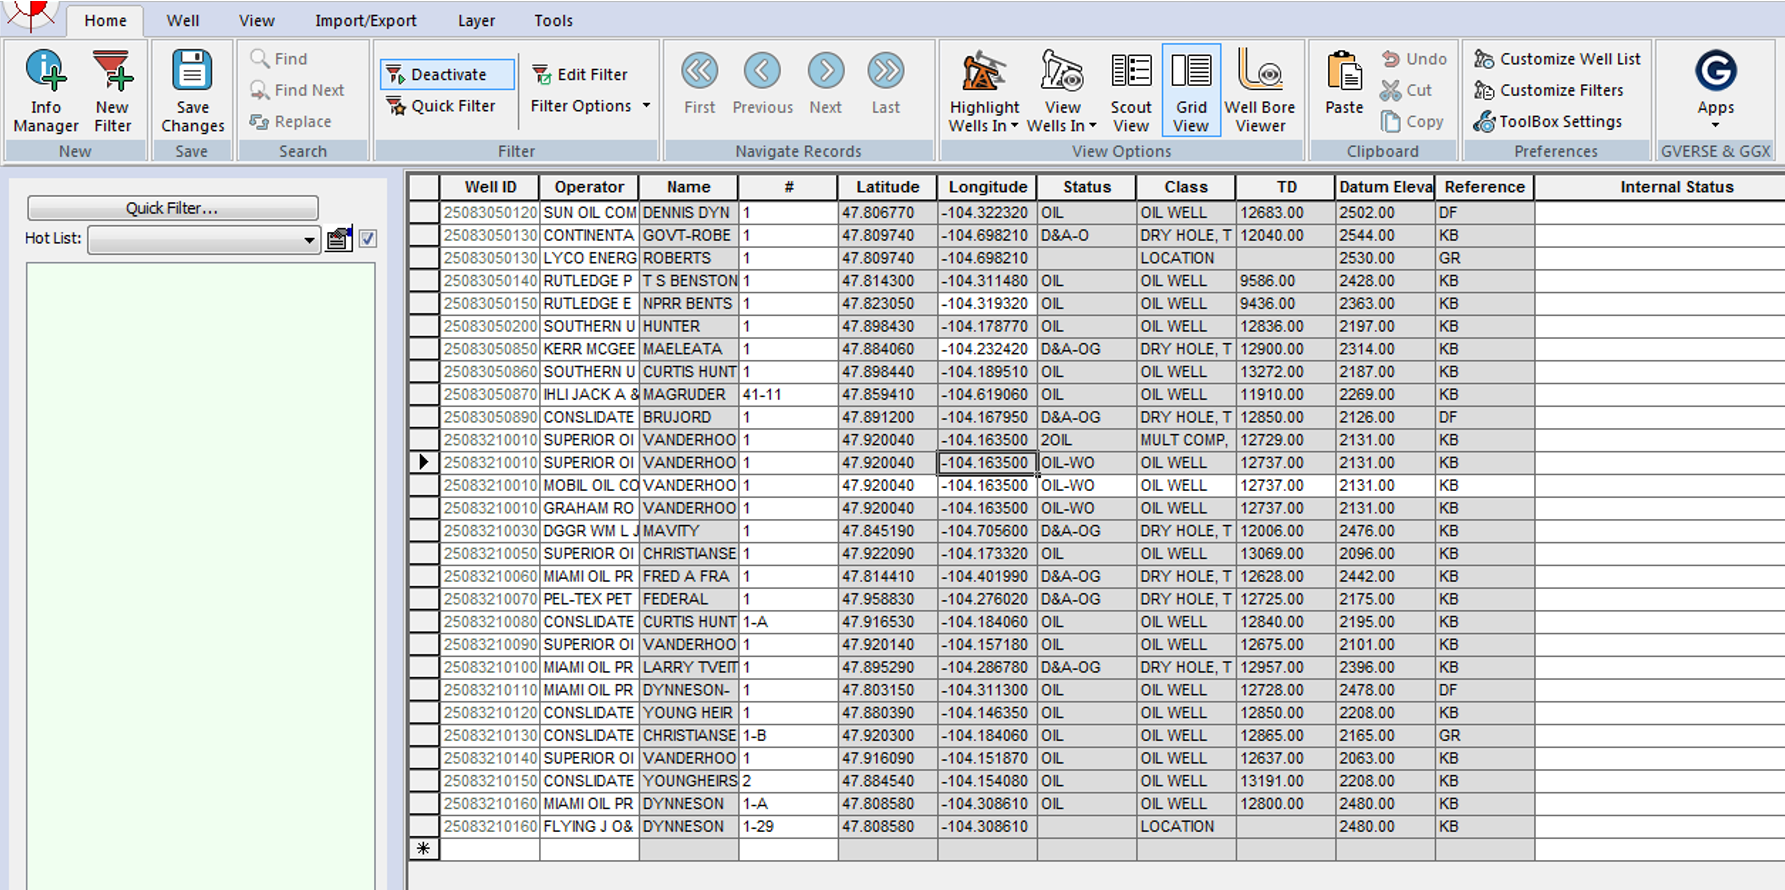1785x890 pixels.
Task: Open the Well ribbon tab
Action: (182, 20)
